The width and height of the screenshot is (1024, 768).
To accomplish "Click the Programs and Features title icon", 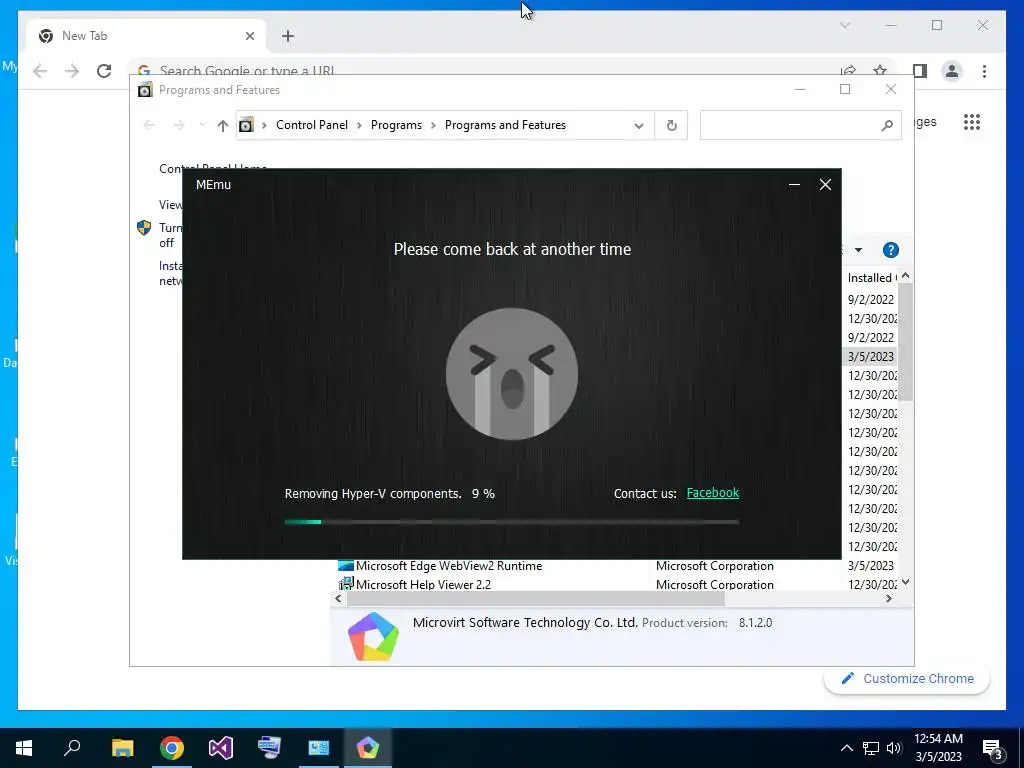I will [144, 90].
